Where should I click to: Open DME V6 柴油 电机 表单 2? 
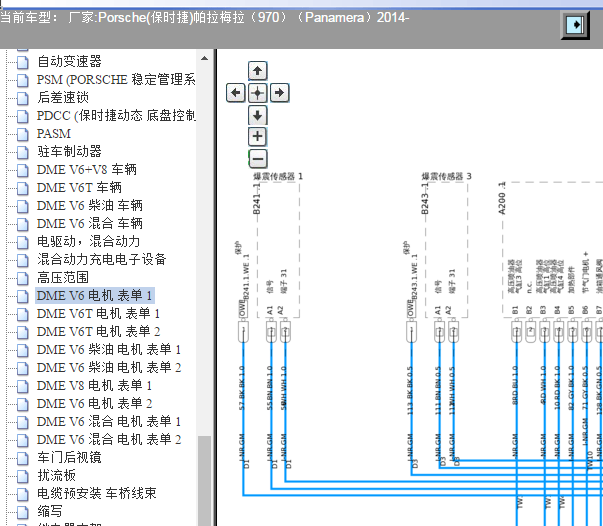[108, 368]
